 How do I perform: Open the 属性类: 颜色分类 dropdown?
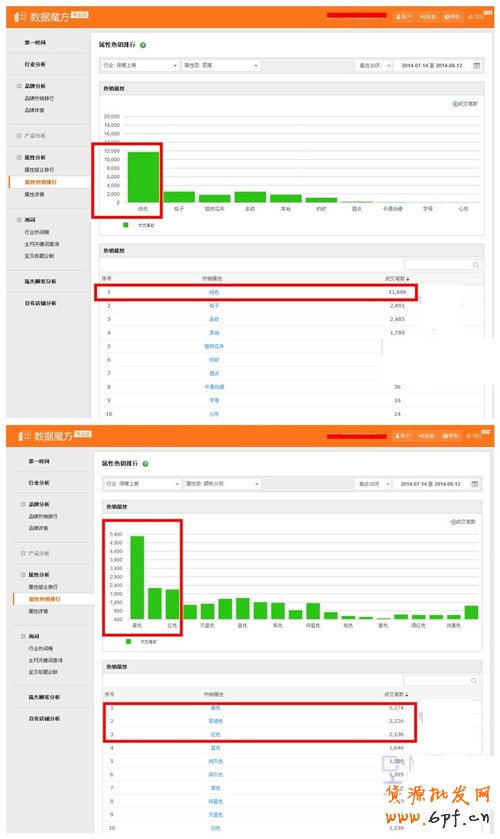pyautogui.click(x=222, y=484)
